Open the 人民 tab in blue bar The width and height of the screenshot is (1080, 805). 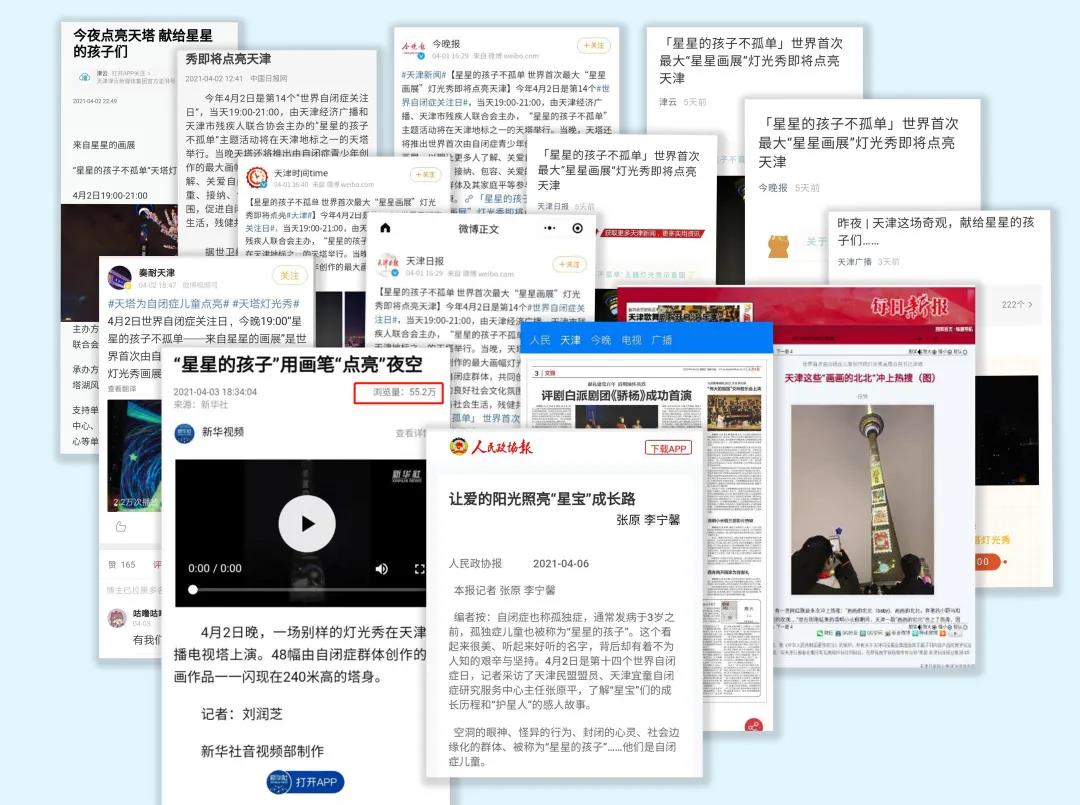pos(540,340)
